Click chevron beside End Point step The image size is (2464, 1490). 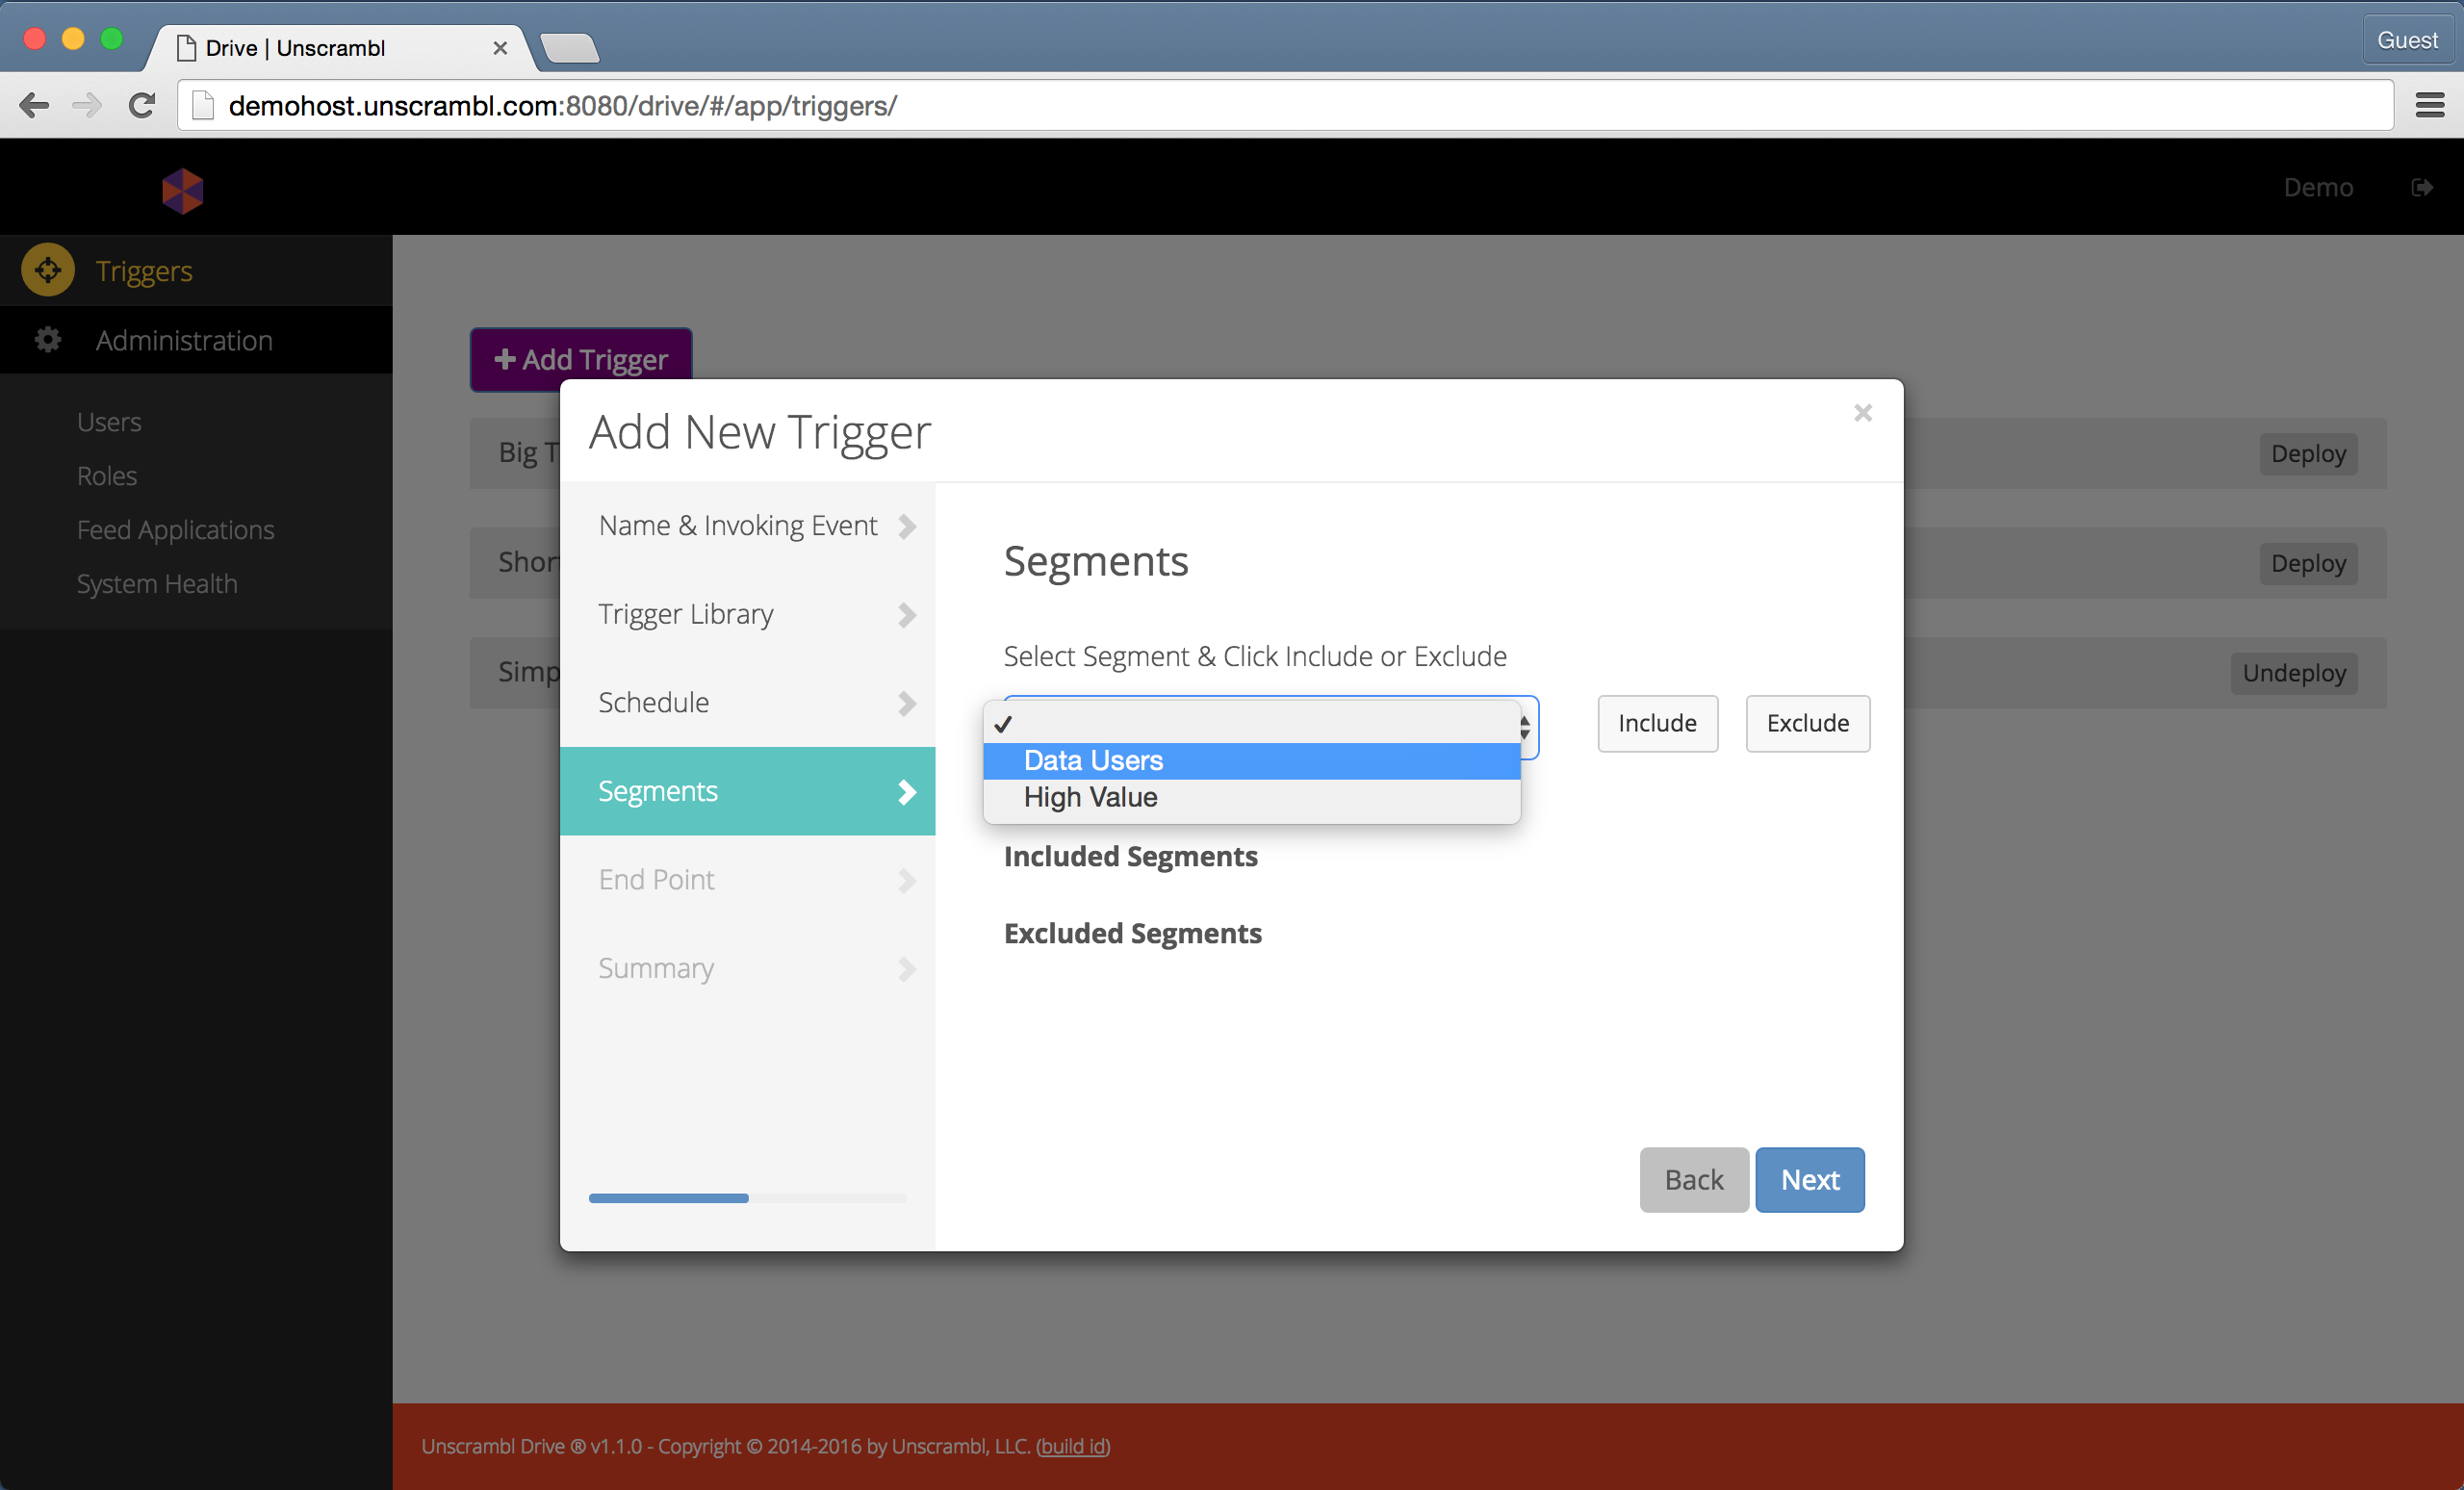(907, 880)
